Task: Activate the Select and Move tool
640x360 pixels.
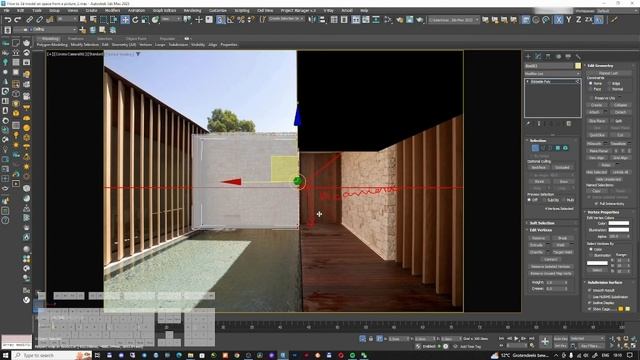Action: 125,20
